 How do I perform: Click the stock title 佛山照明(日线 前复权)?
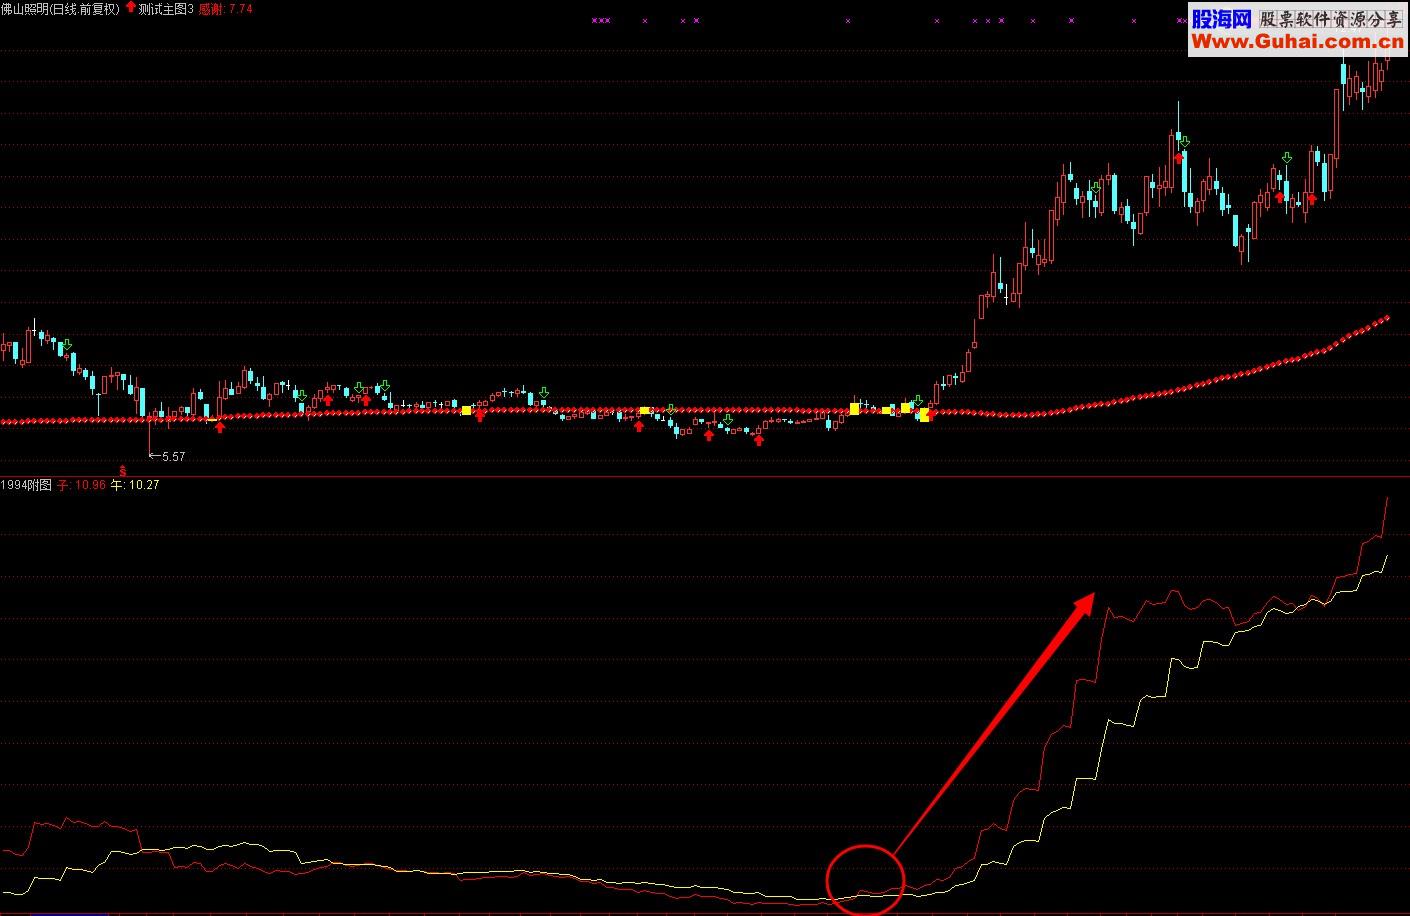tap(60, 9)
